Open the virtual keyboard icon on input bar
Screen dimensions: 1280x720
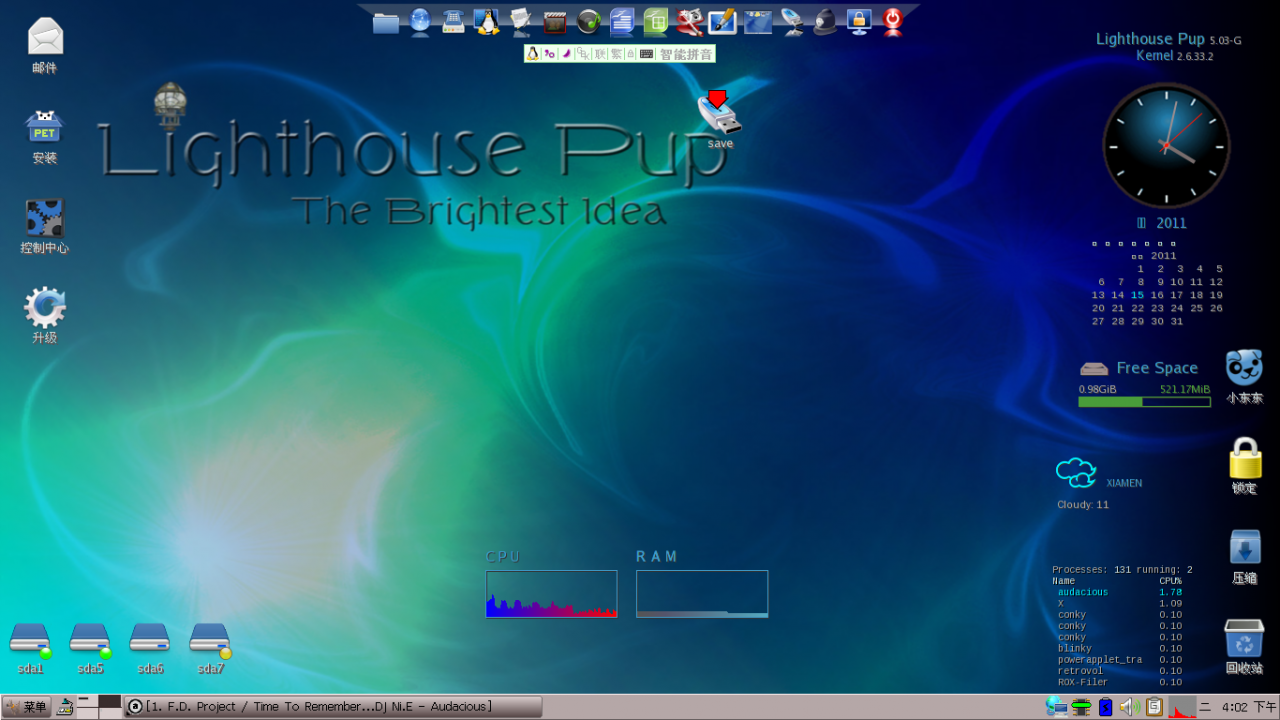click(x=647, y=54)
